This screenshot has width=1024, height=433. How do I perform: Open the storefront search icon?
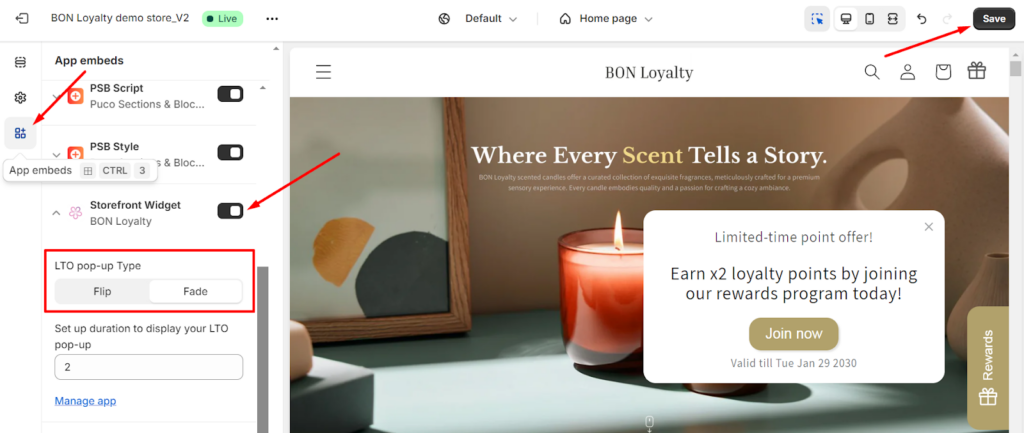click(872, 71)
